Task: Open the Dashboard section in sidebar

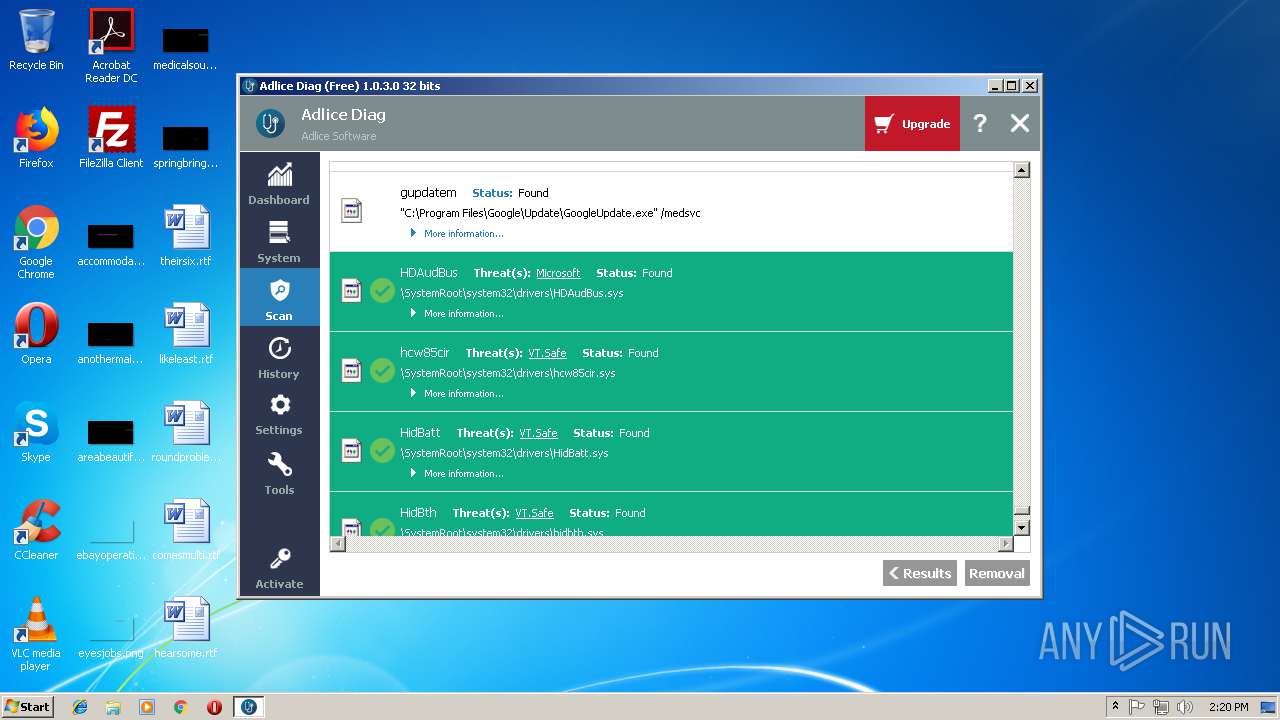Action: [x=279, y=183]
